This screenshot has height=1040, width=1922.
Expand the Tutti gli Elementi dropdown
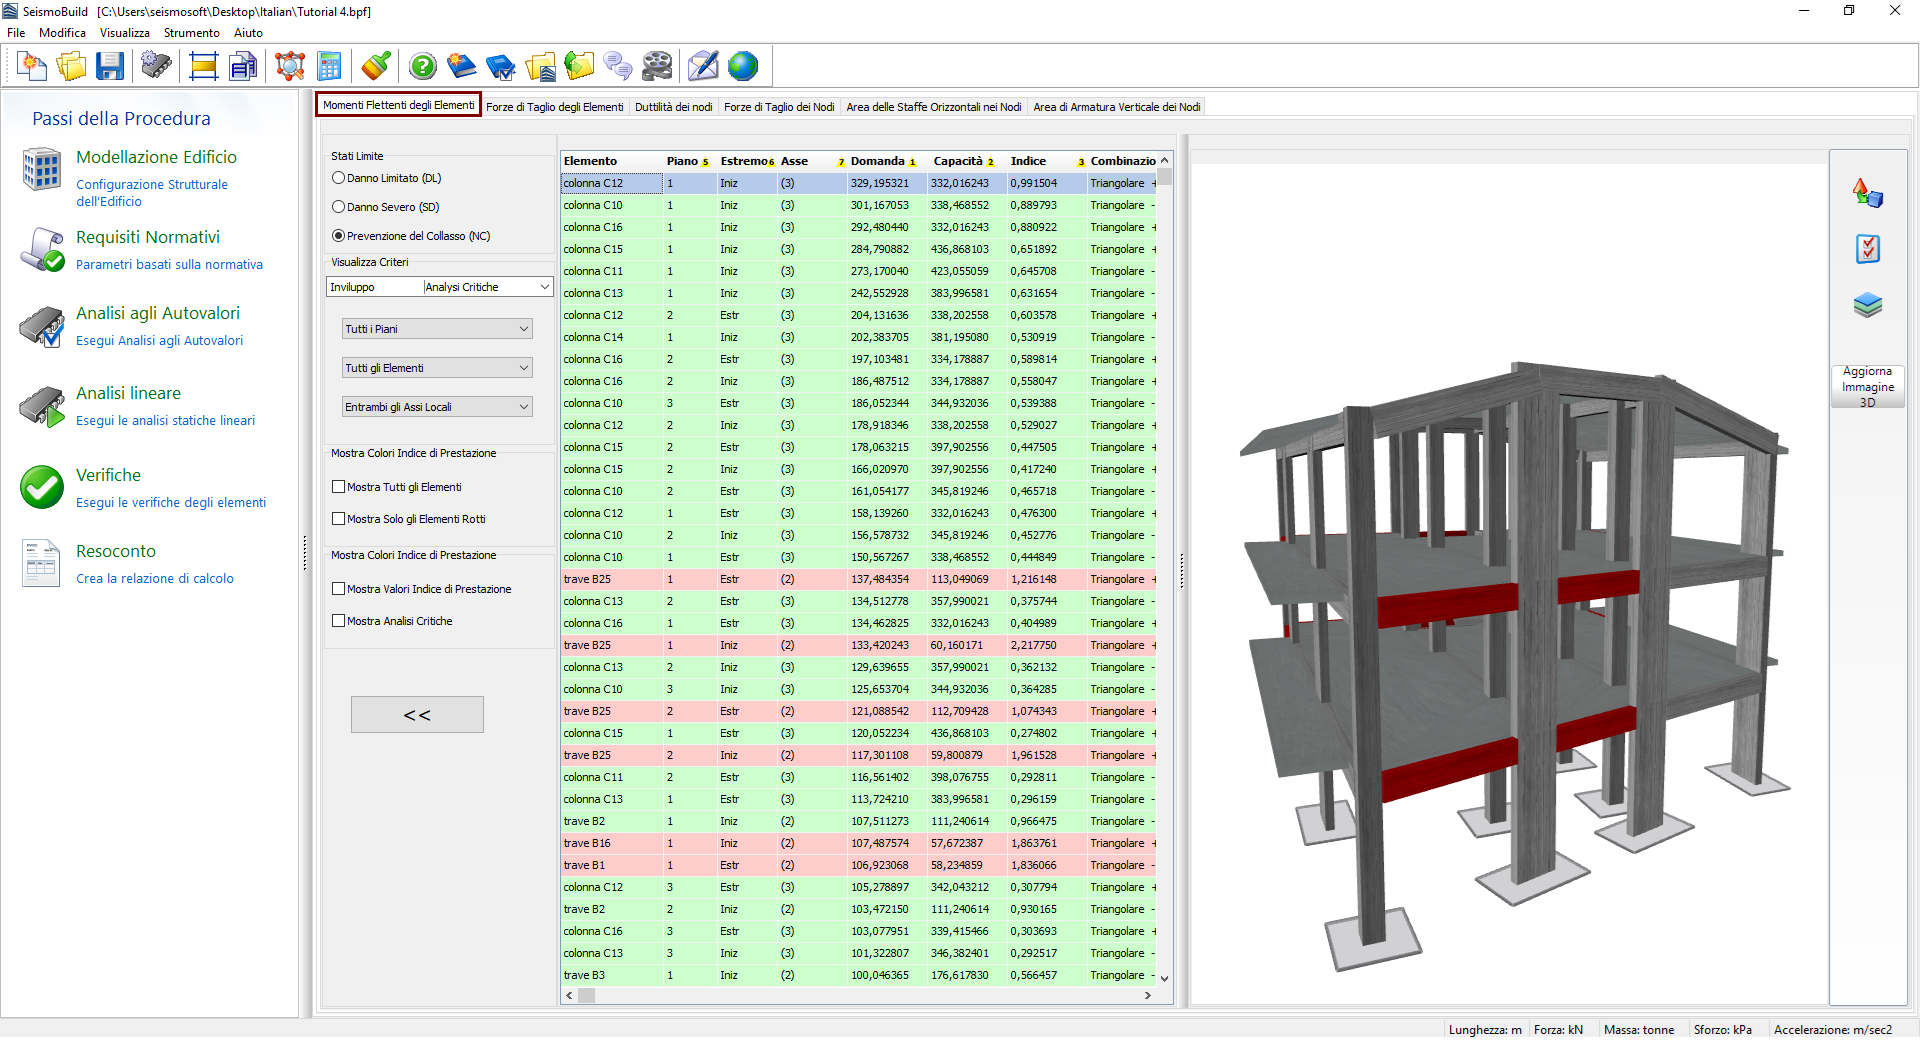(x=437, y=368)
